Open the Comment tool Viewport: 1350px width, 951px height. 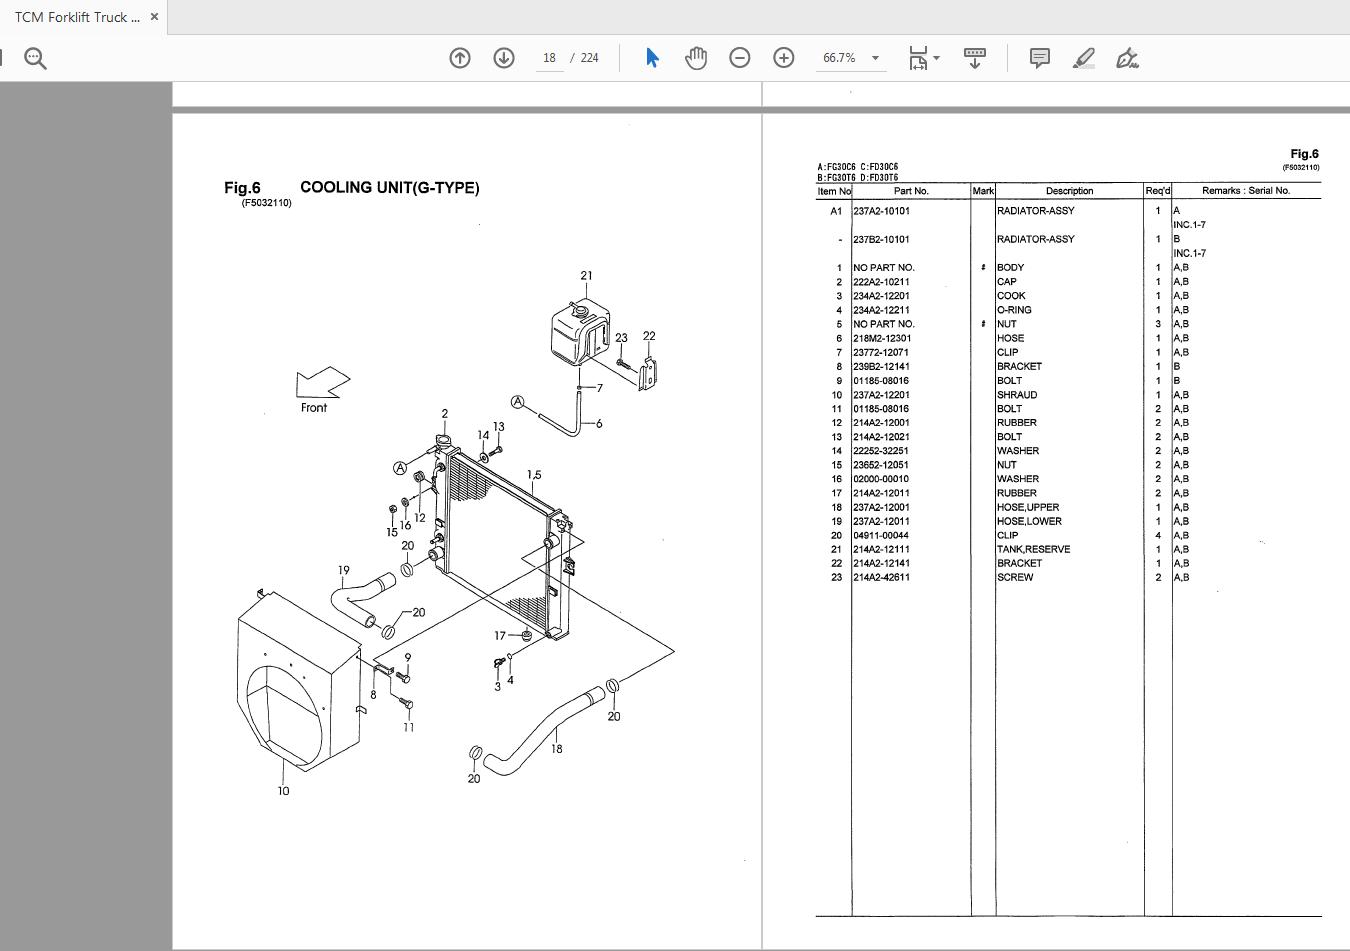1038,58
